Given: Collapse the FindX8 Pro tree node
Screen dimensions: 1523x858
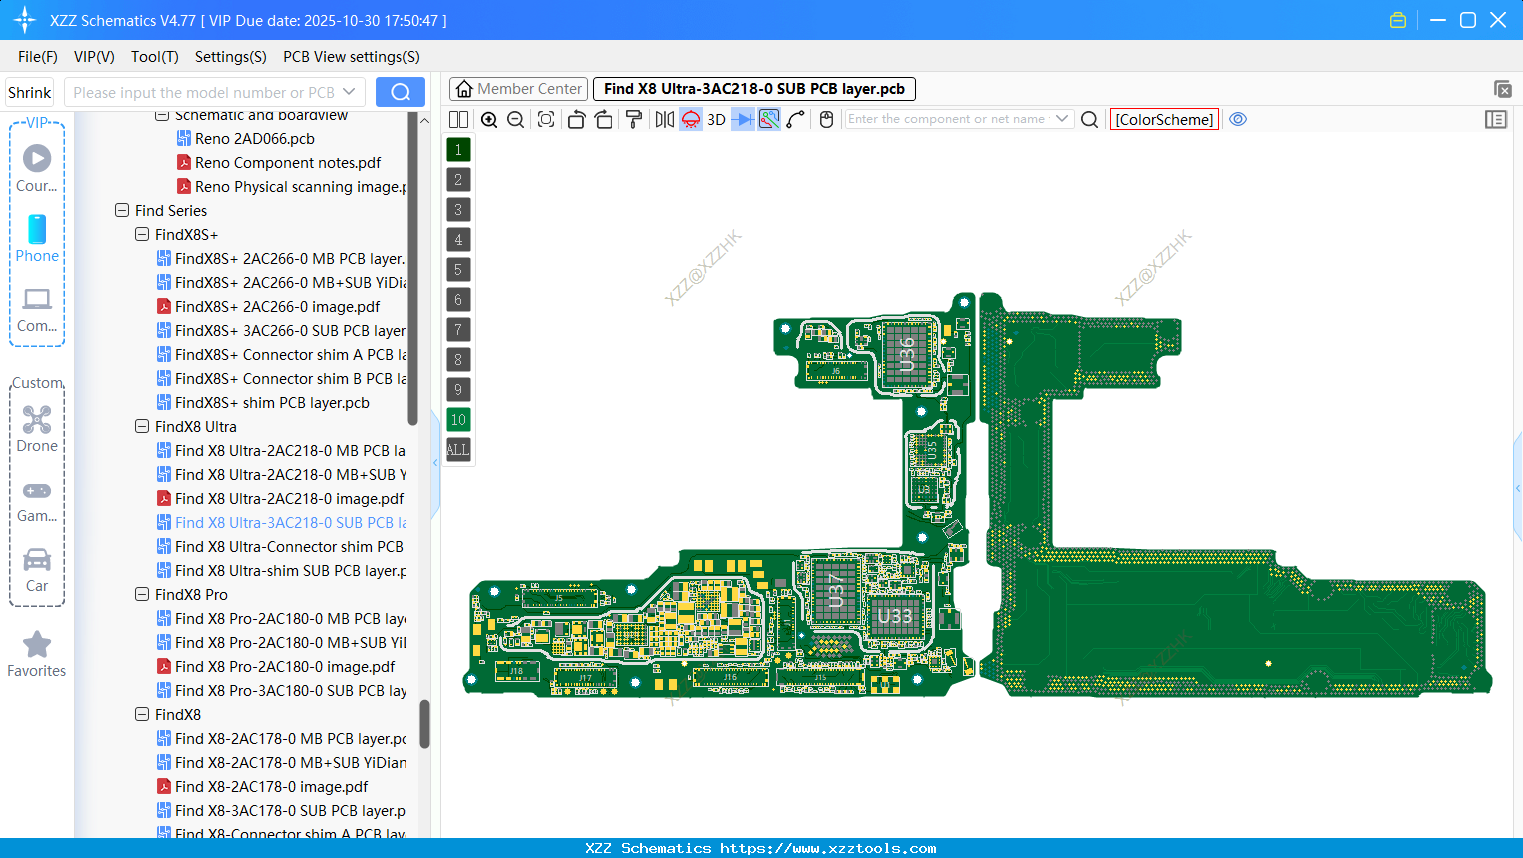Looking at the screenshot, I should click(x=142, y=594).
